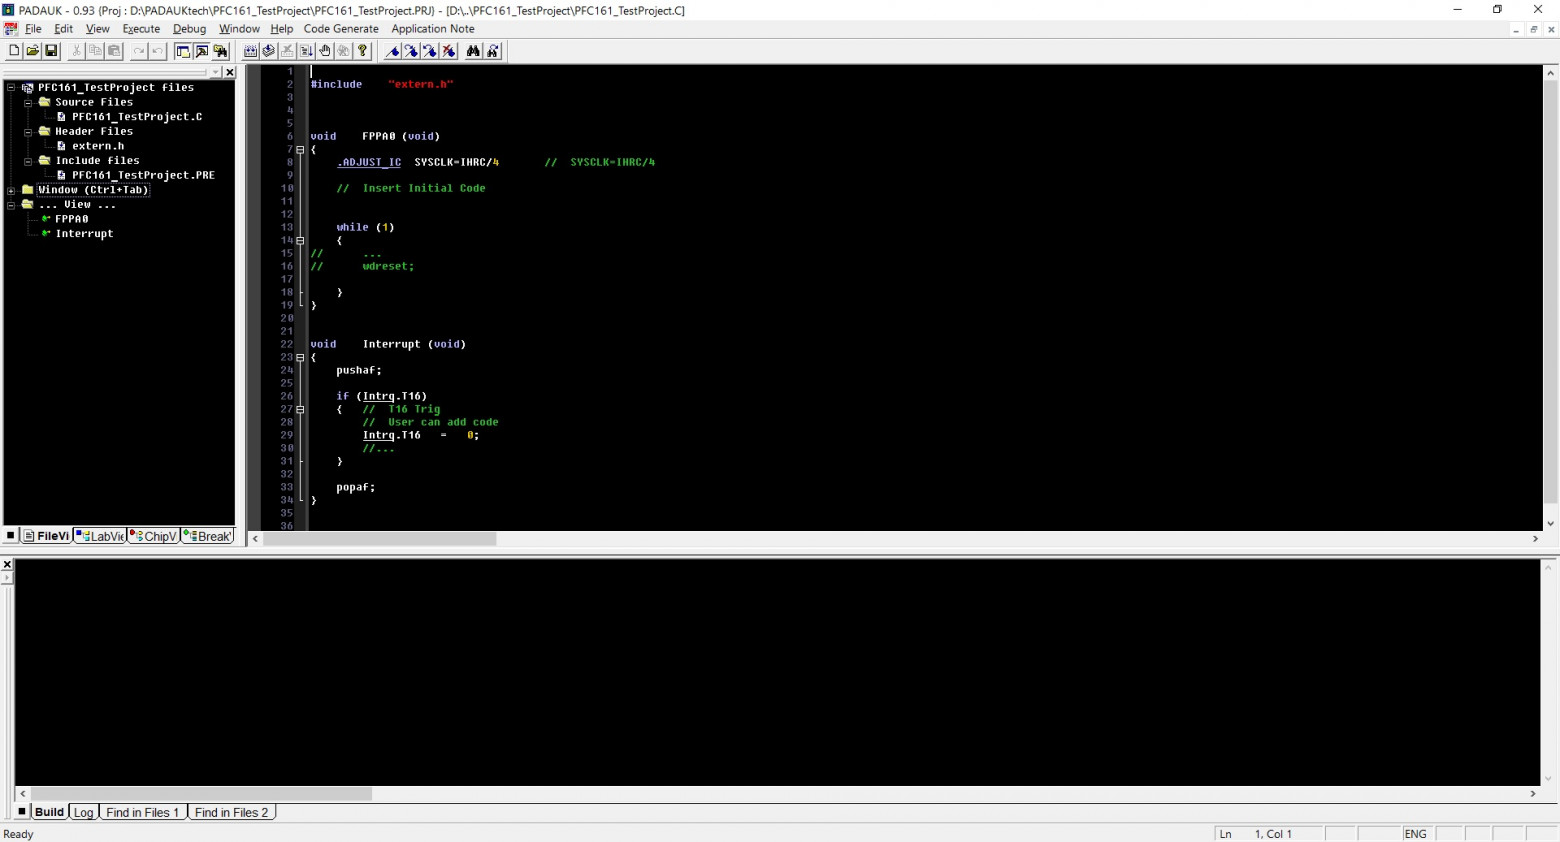Jump to Interrupt in the View list
The image size is (1560, 842).
tap(84, 234)
